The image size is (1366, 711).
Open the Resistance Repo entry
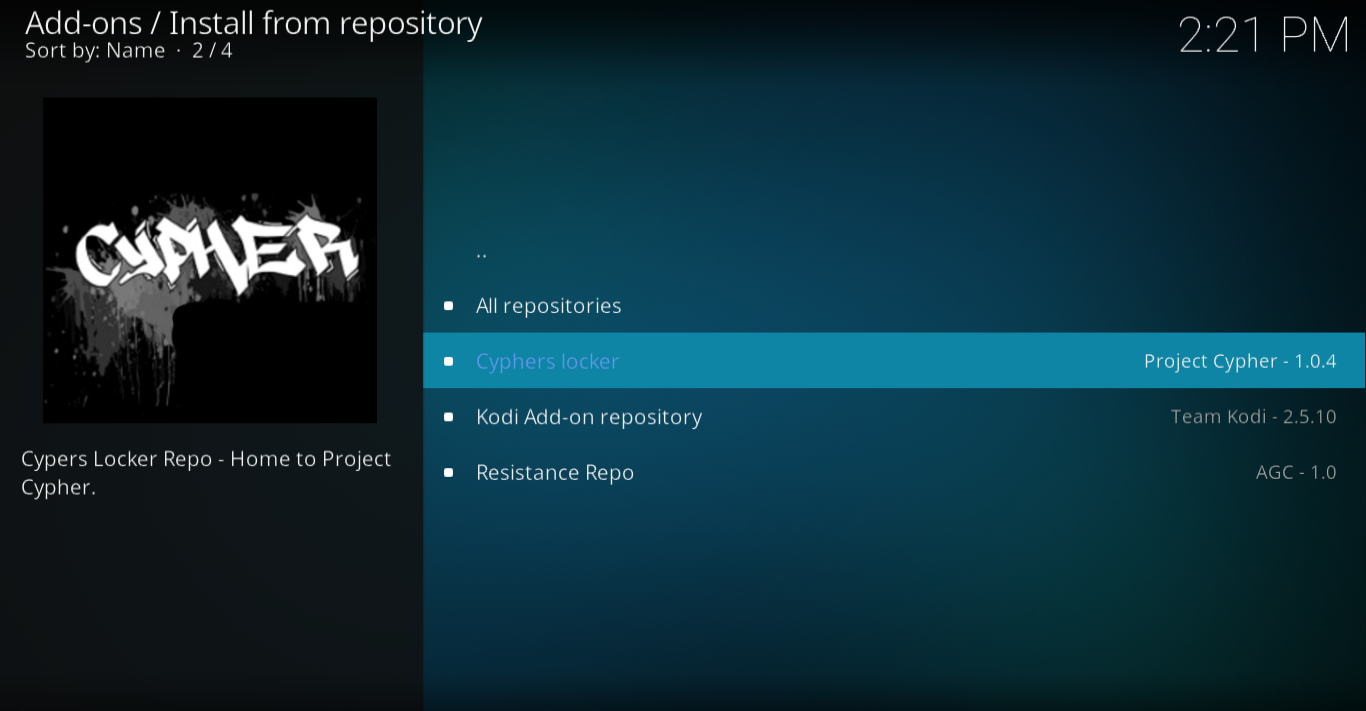click(x=894, y=472)
